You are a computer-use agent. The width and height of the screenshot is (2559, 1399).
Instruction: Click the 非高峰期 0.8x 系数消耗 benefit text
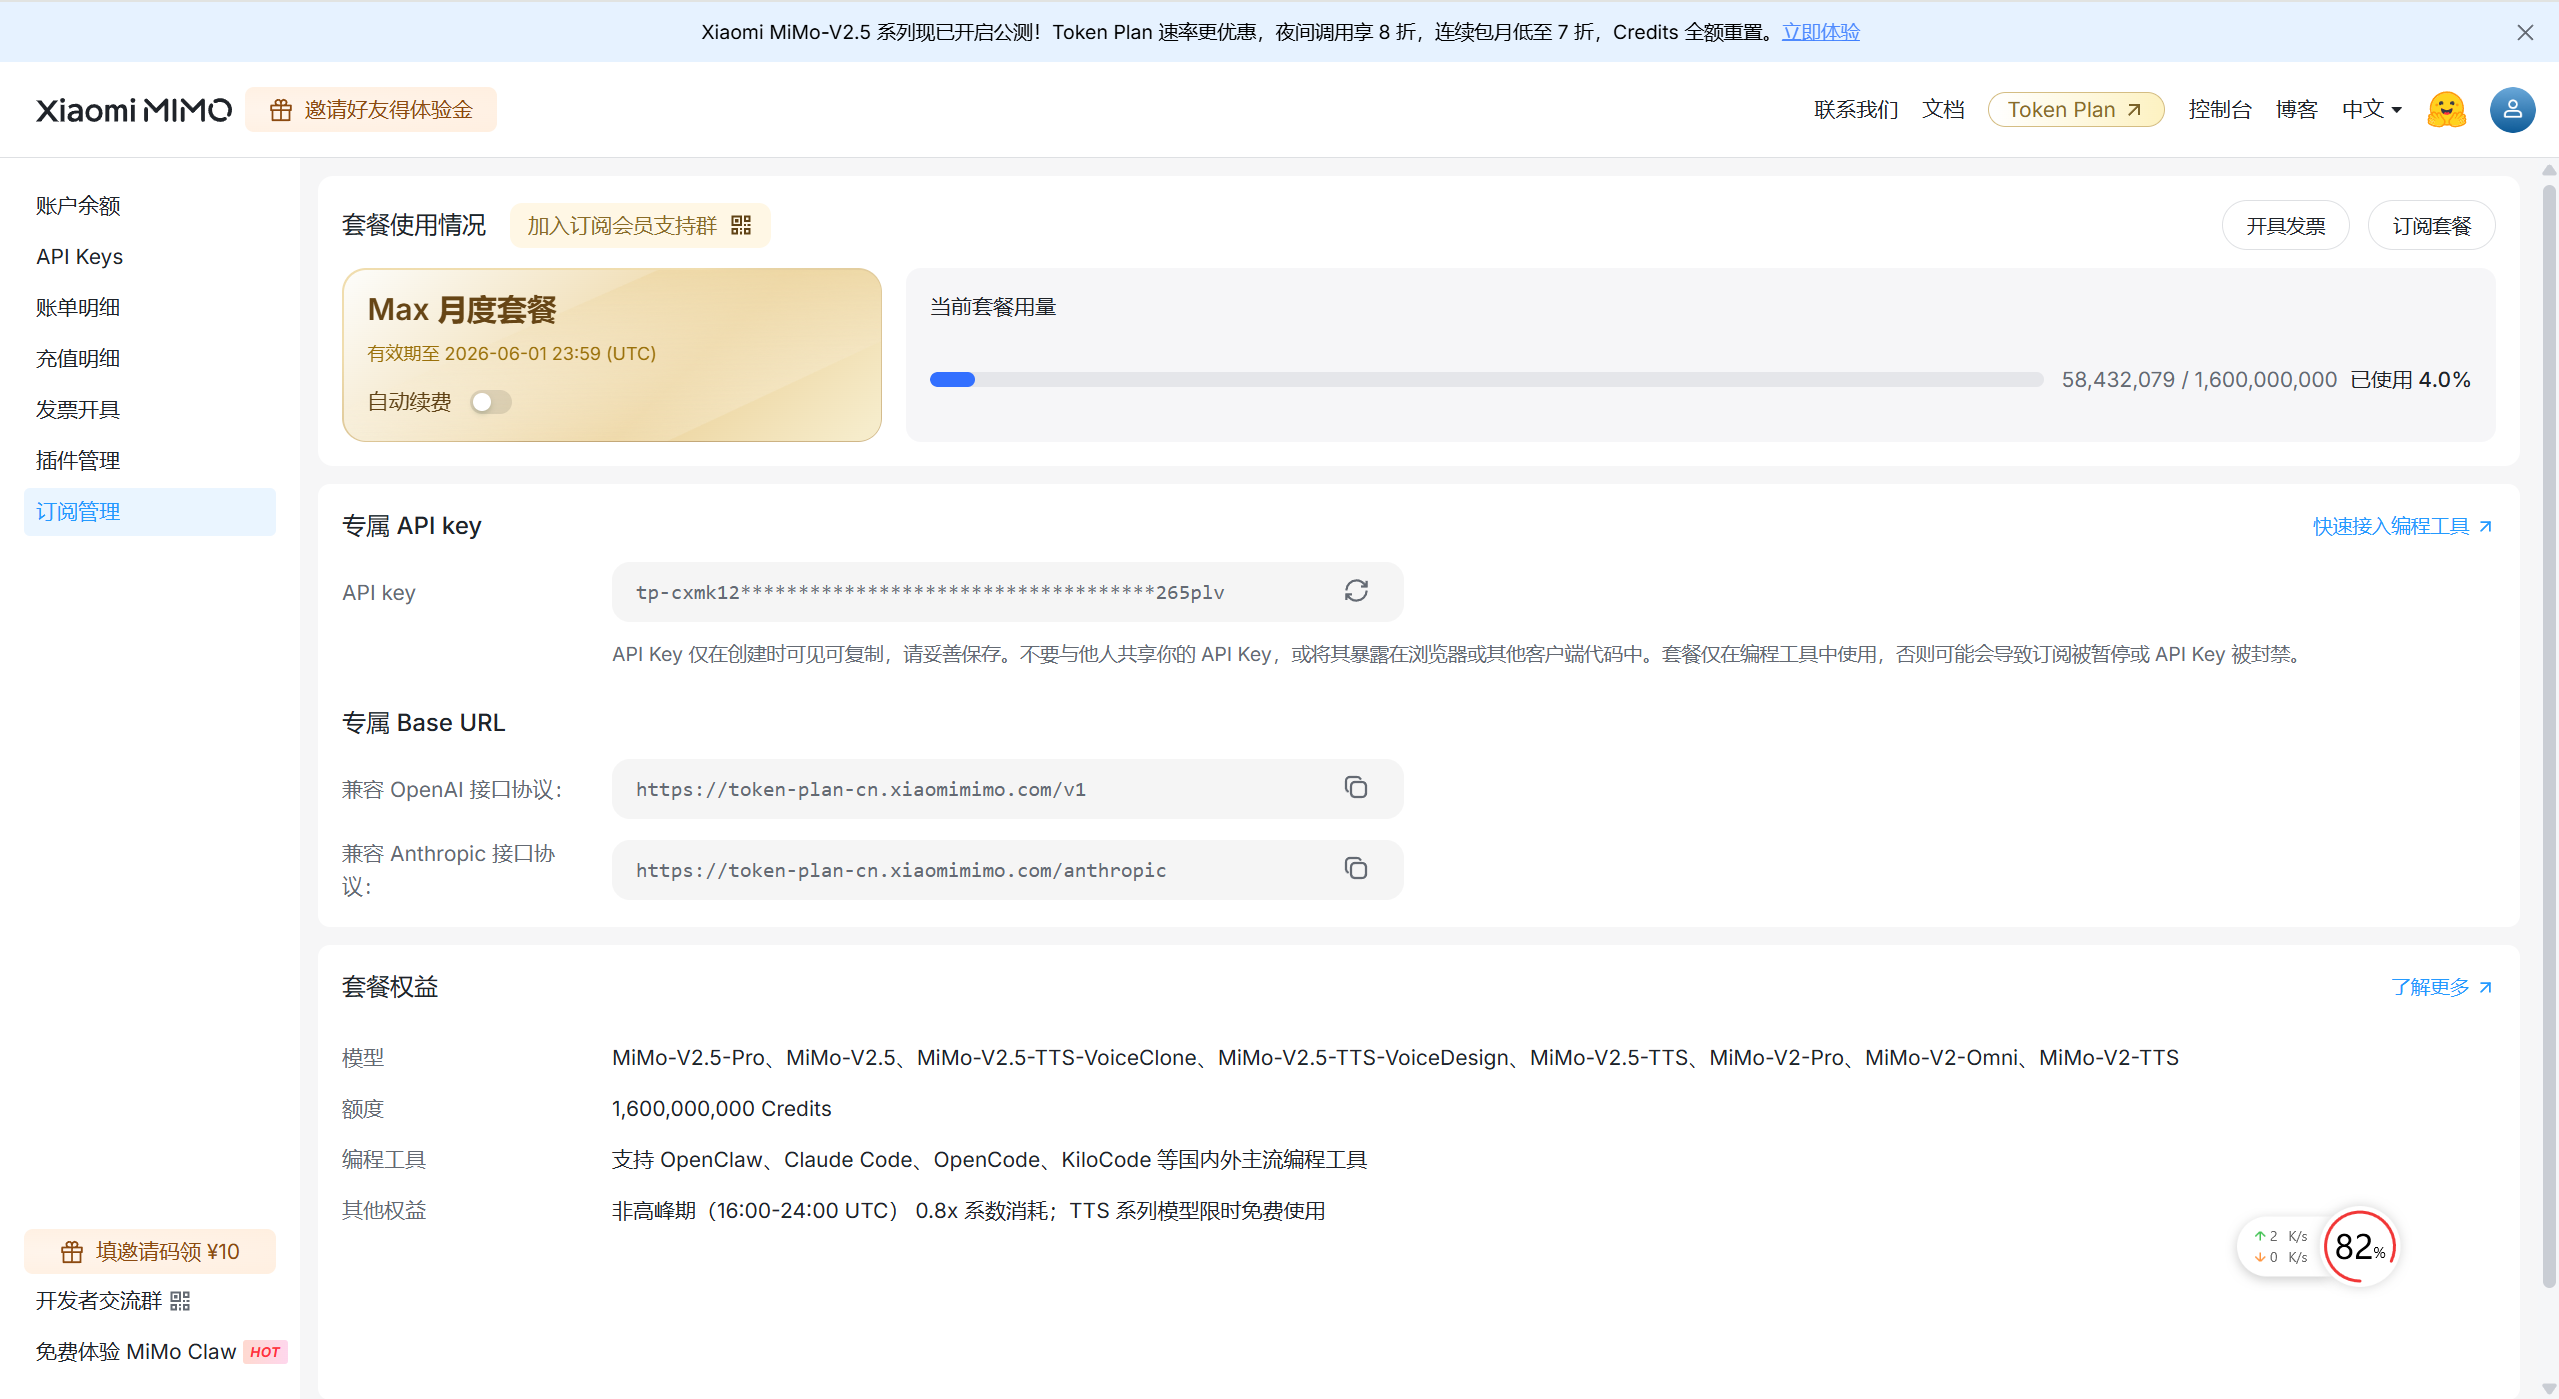click(x=968, y=1211)
